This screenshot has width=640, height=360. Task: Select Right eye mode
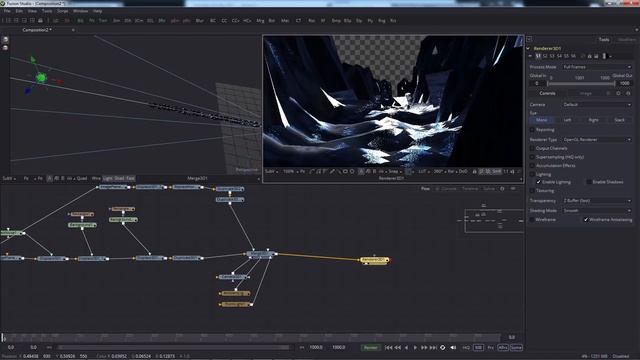click(593, 120)
